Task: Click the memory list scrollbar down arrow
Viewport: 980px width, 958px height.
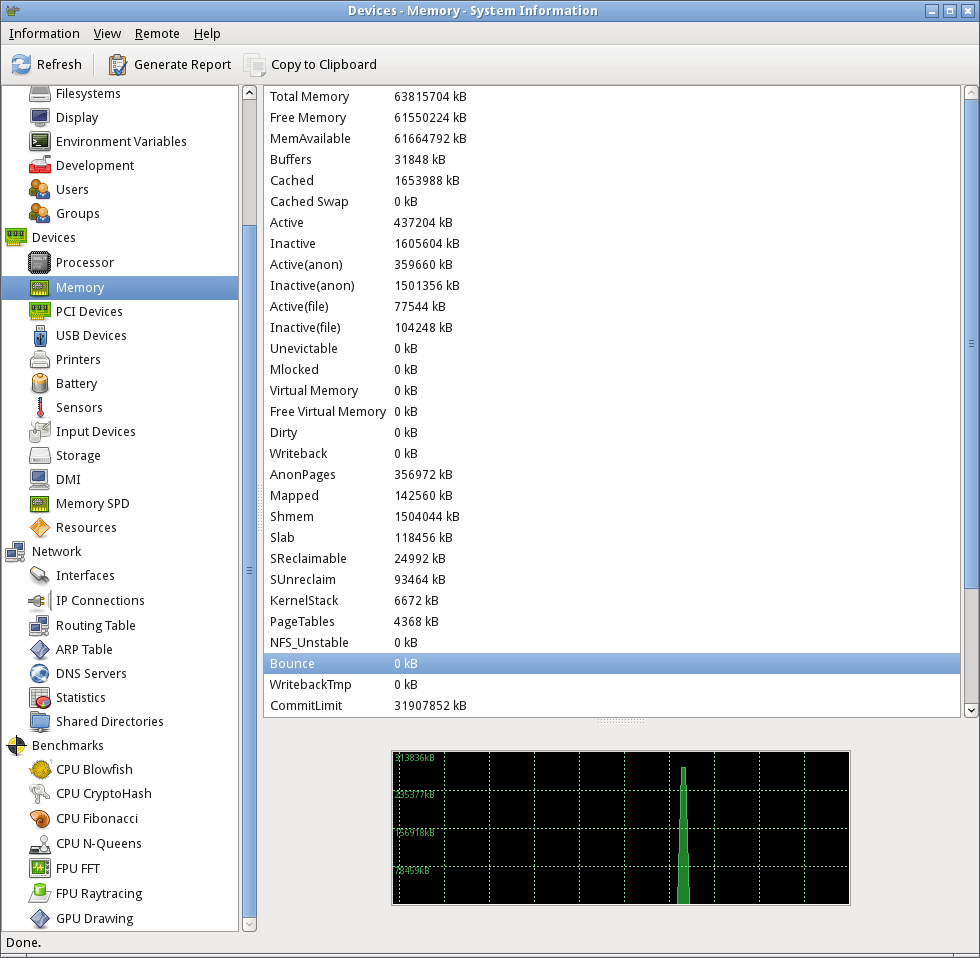Action: [971, 710]
